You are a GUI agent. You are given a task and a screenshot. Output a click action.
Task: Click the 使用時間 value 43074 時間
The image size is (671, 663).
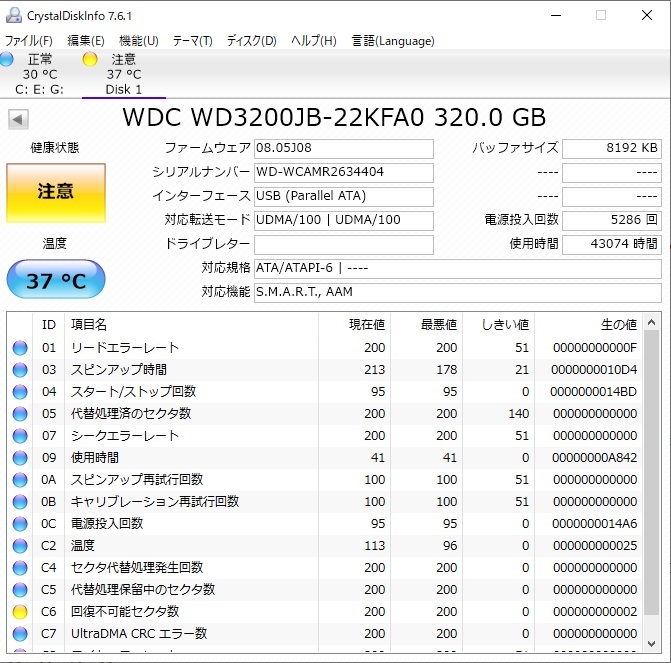[612, 244]
